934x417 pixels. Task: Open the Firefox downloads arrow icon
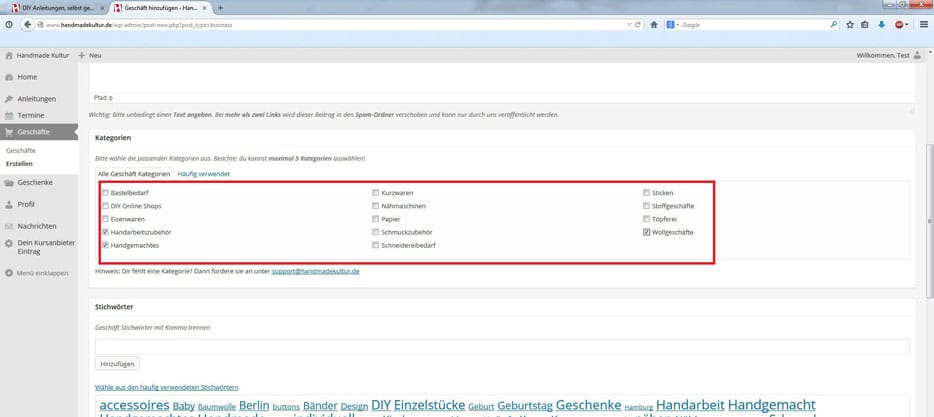point(881,24)
